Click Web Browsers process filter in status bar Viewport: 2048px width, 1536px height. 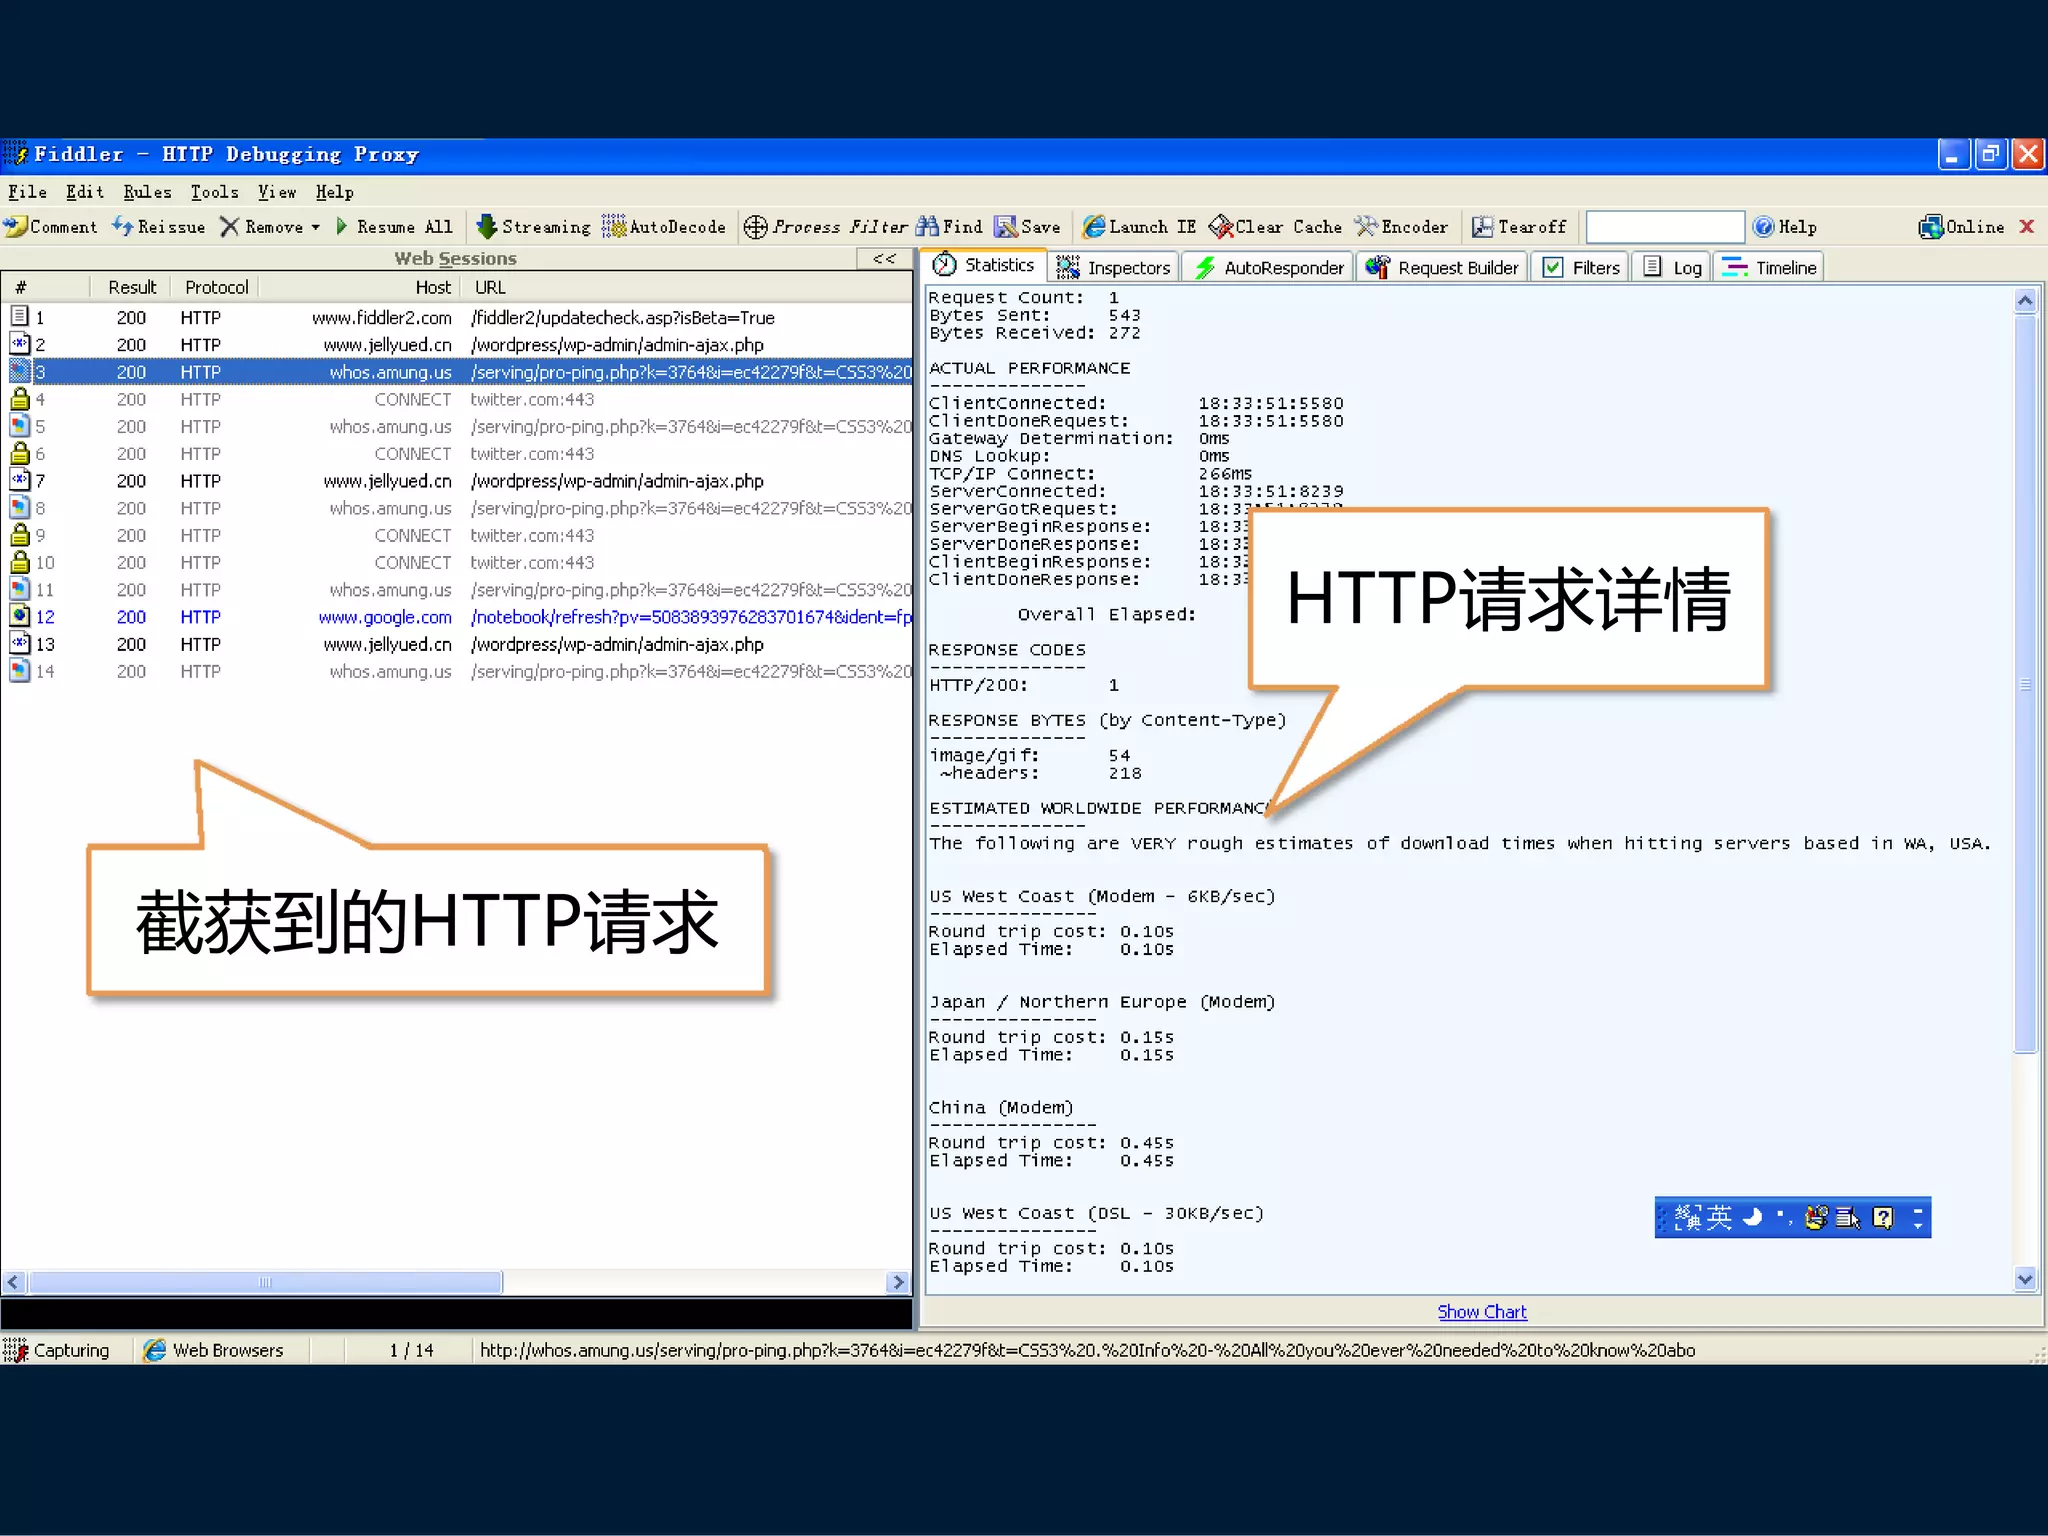point(213,1350)
